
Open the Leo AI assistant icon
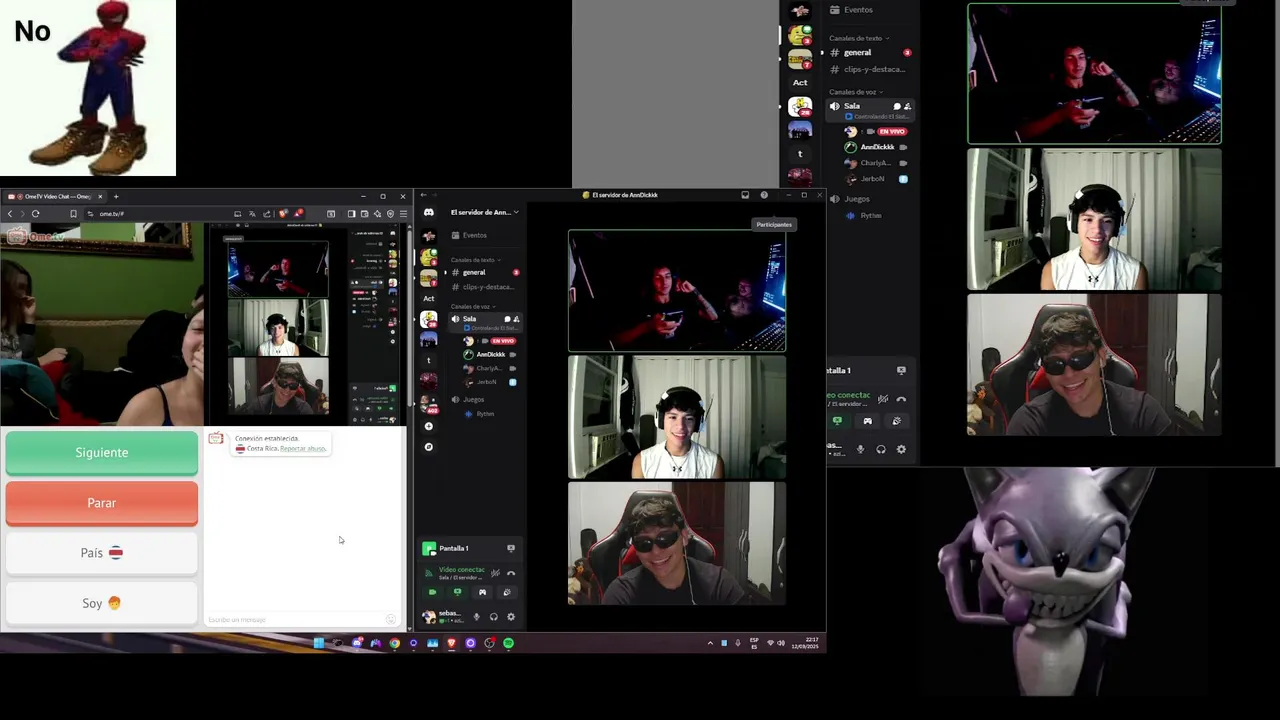377,214
